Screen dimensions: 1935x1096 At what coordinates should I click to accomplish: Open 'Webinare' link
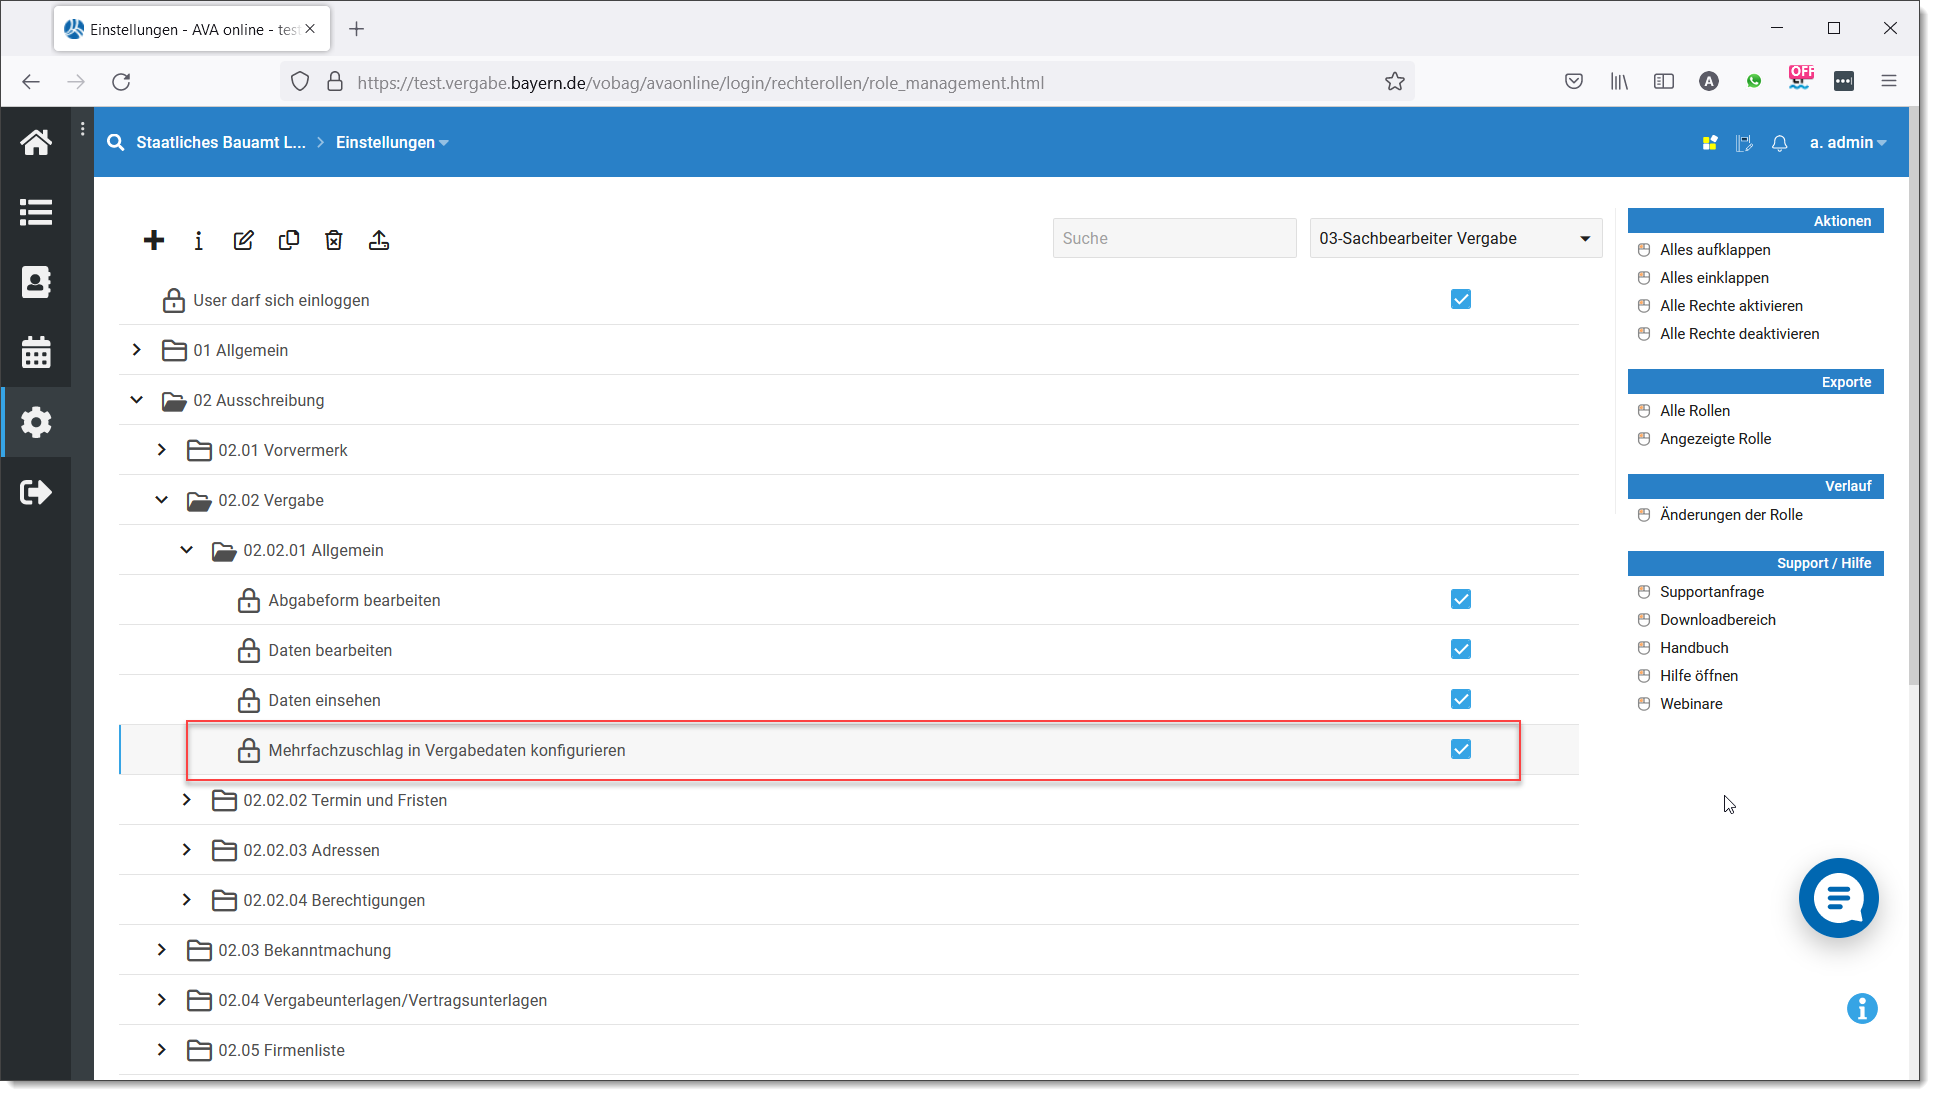point(1690,704)
